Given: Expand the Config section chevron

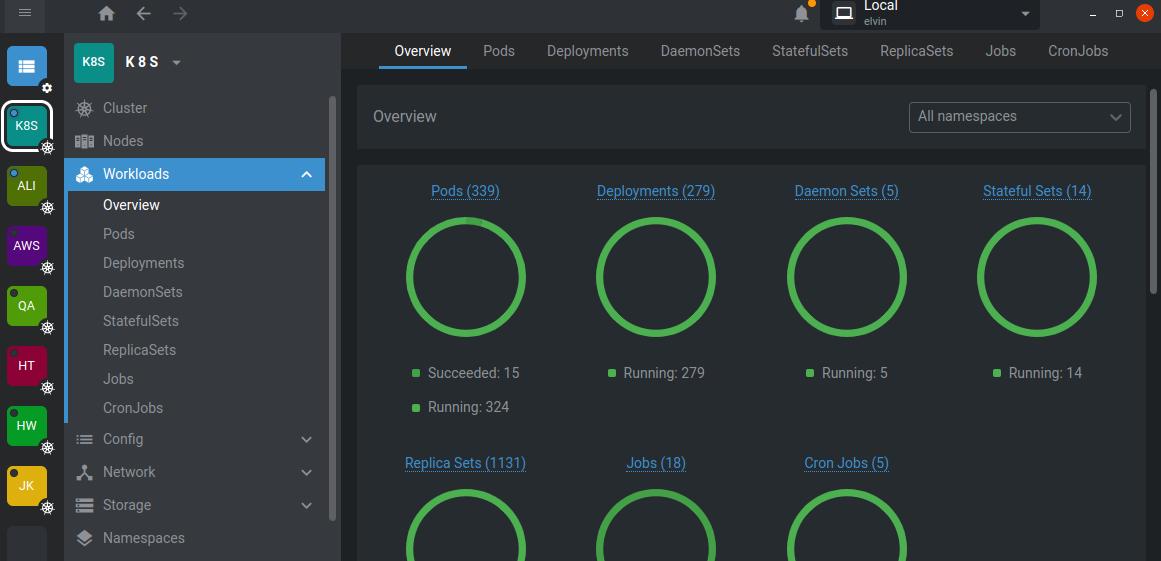Looking at the screenshot, I should tap(307, 440).
